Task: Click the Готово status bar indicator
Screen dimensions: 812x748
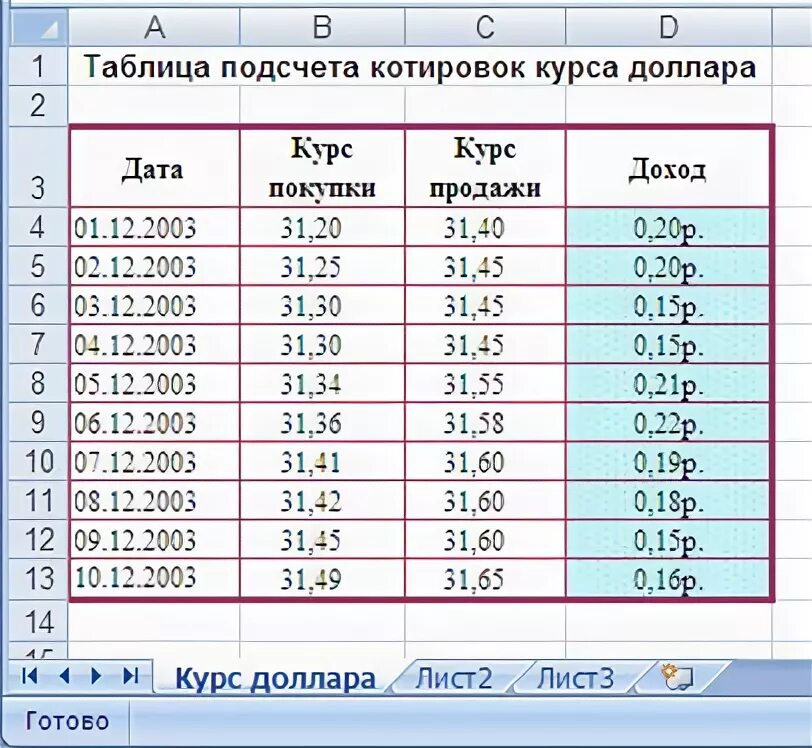Action: coord(67,721)
